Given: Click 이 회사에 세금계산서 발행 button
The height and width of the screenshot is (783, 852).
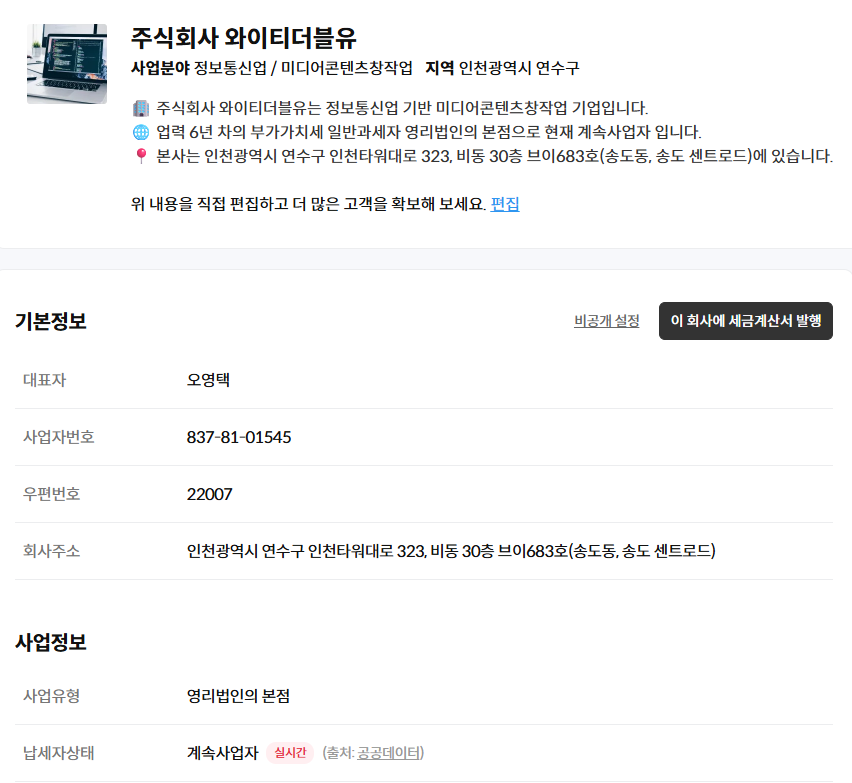Looking at the screenshot, I should 746,321.
